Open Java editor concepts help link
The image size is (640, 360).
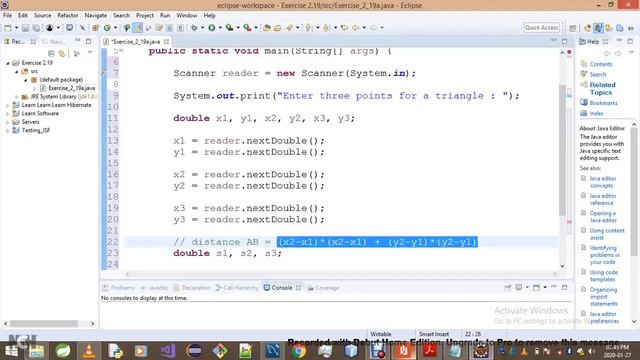tap(603, 182)
